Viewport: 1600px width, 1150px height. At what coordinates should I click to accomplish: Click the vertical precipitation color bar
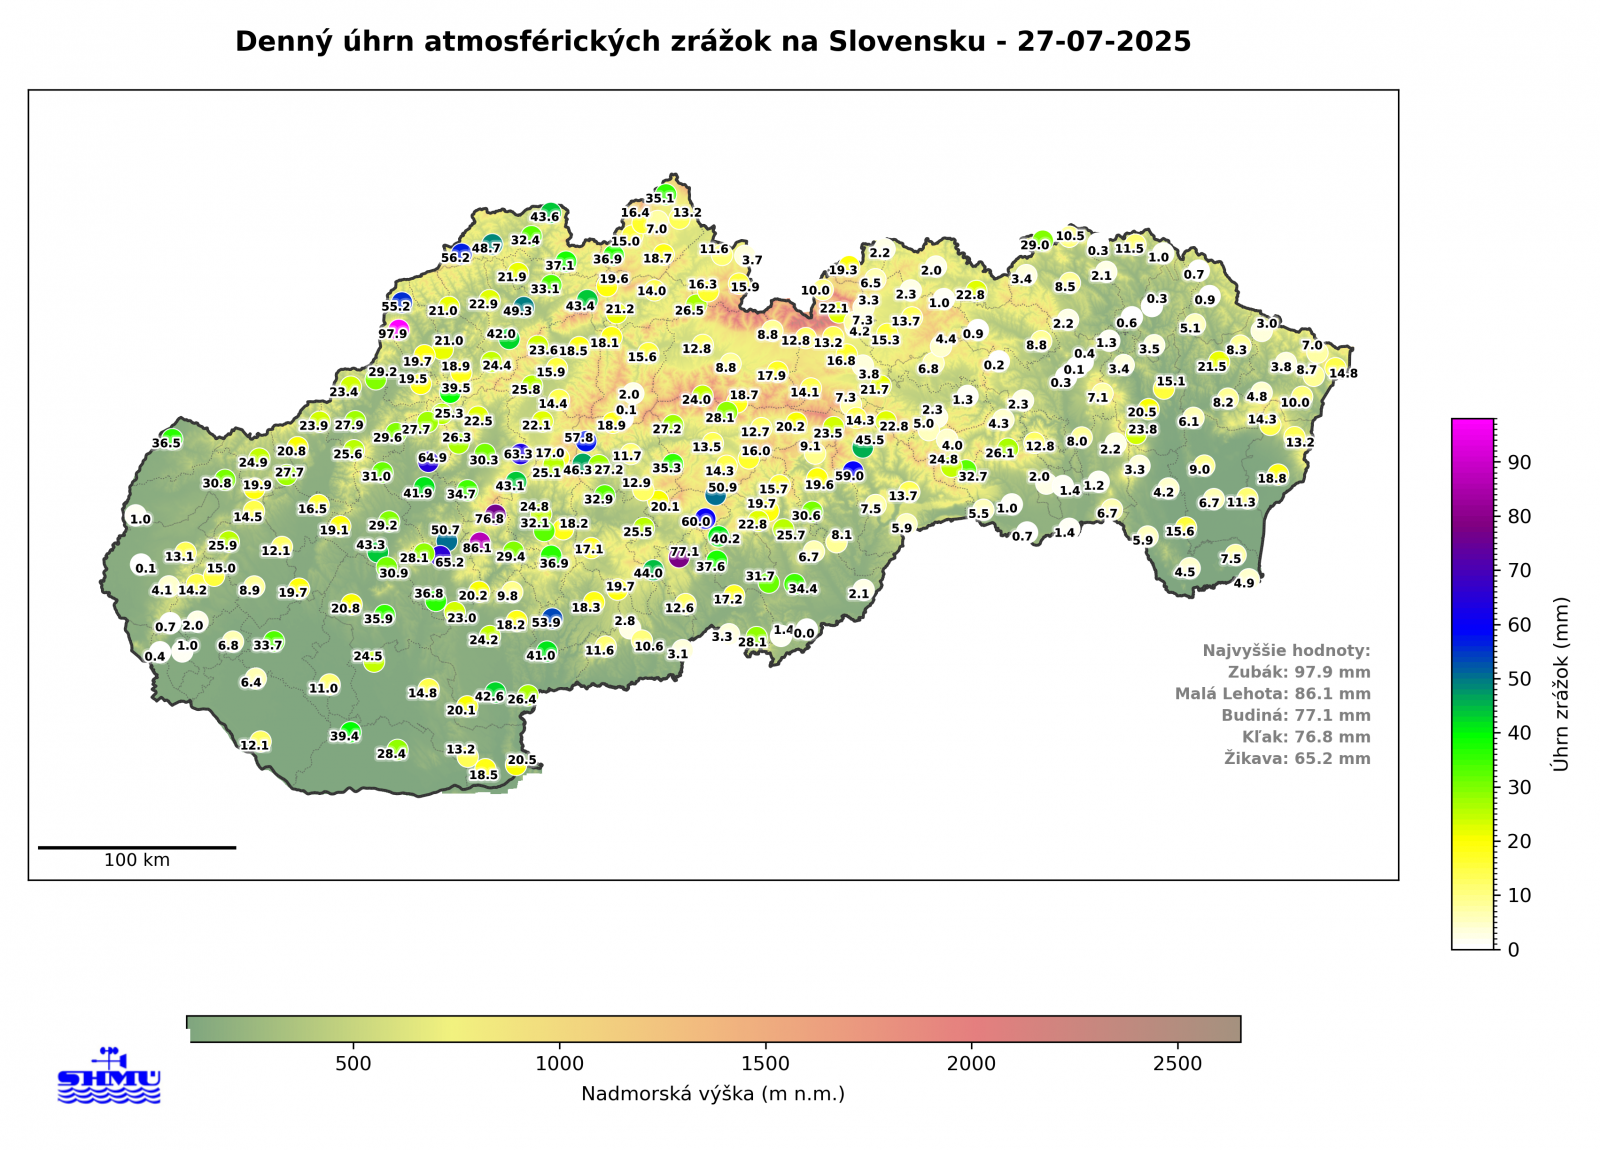point(1473,684)
